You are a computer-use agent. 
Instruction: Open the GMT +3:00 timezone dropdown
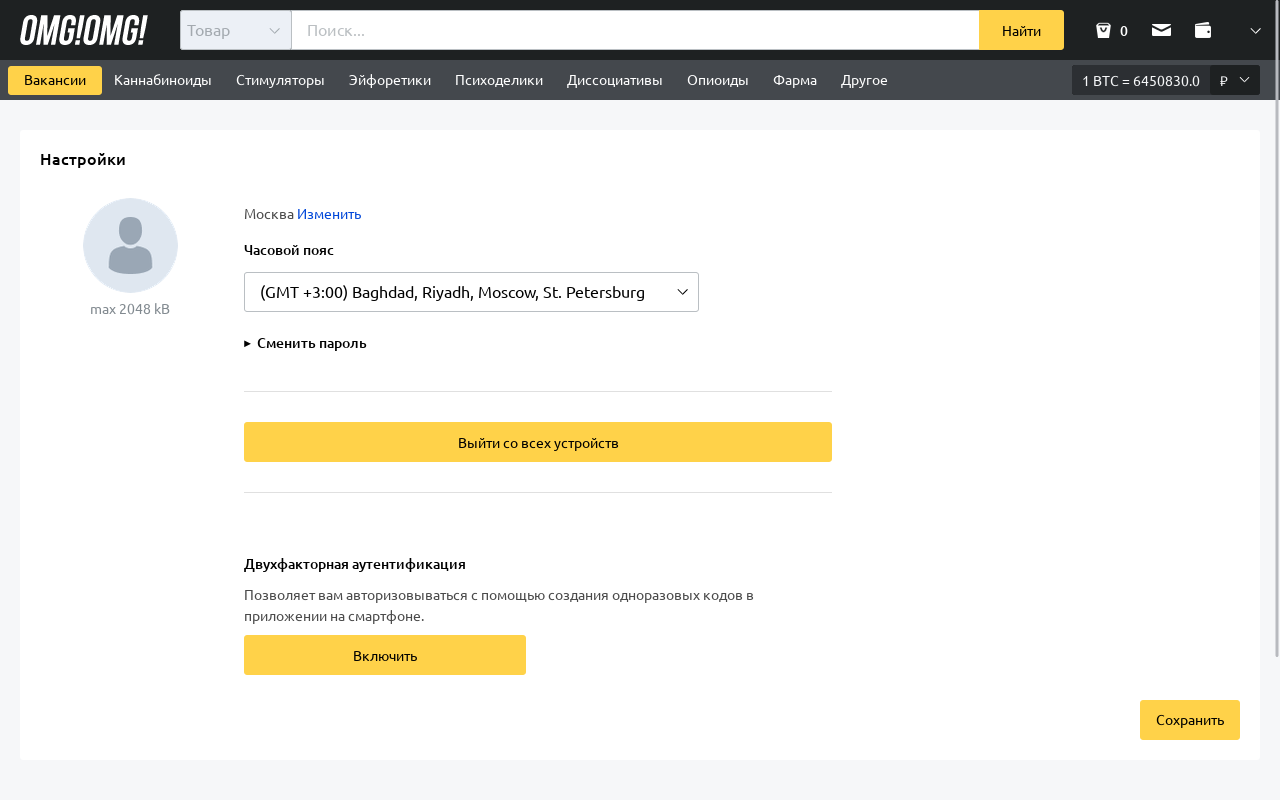click(x=471, y=292)
